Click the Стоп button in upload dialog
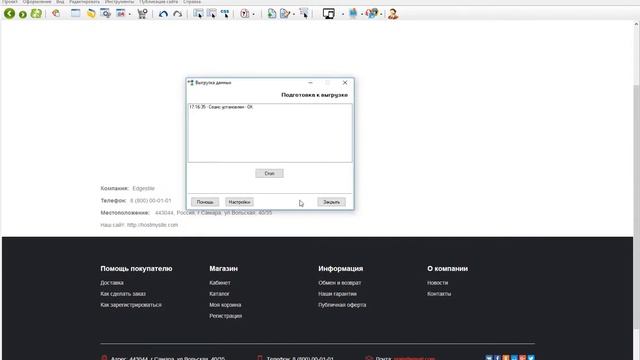Viewport: 640px width, 360px height. click(x=269, y=173)
